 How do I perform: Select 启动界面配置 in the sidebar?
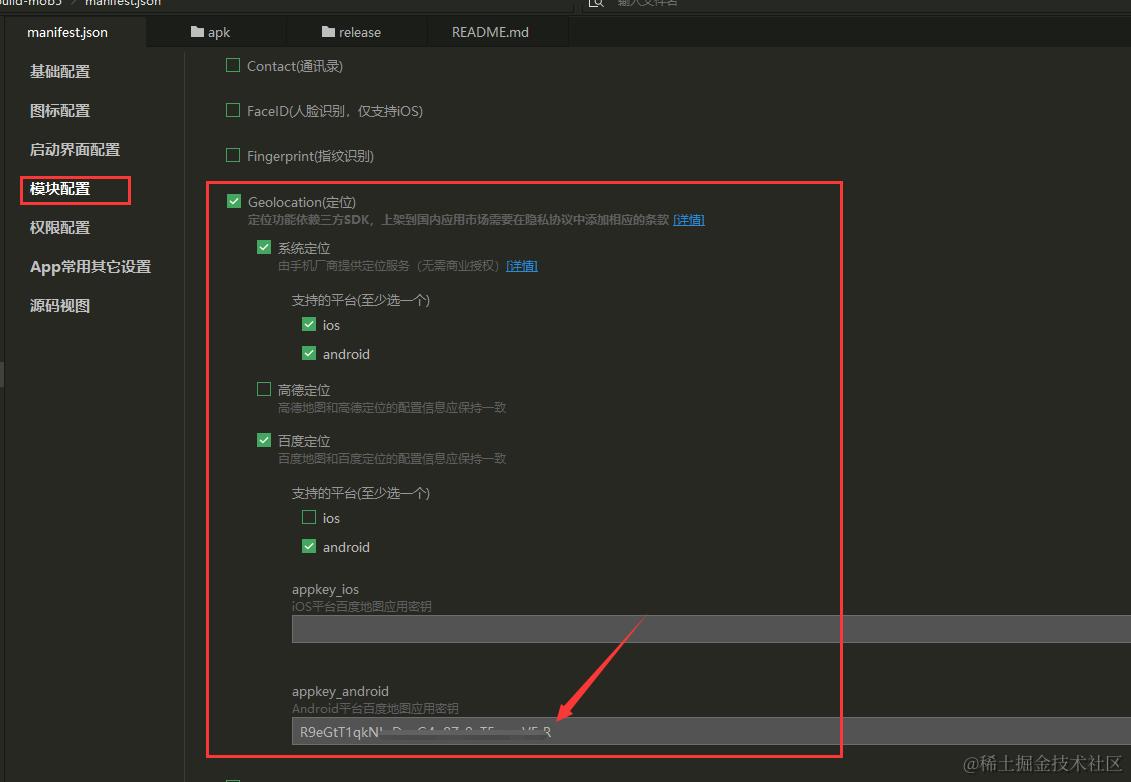[x=75, y=149]
